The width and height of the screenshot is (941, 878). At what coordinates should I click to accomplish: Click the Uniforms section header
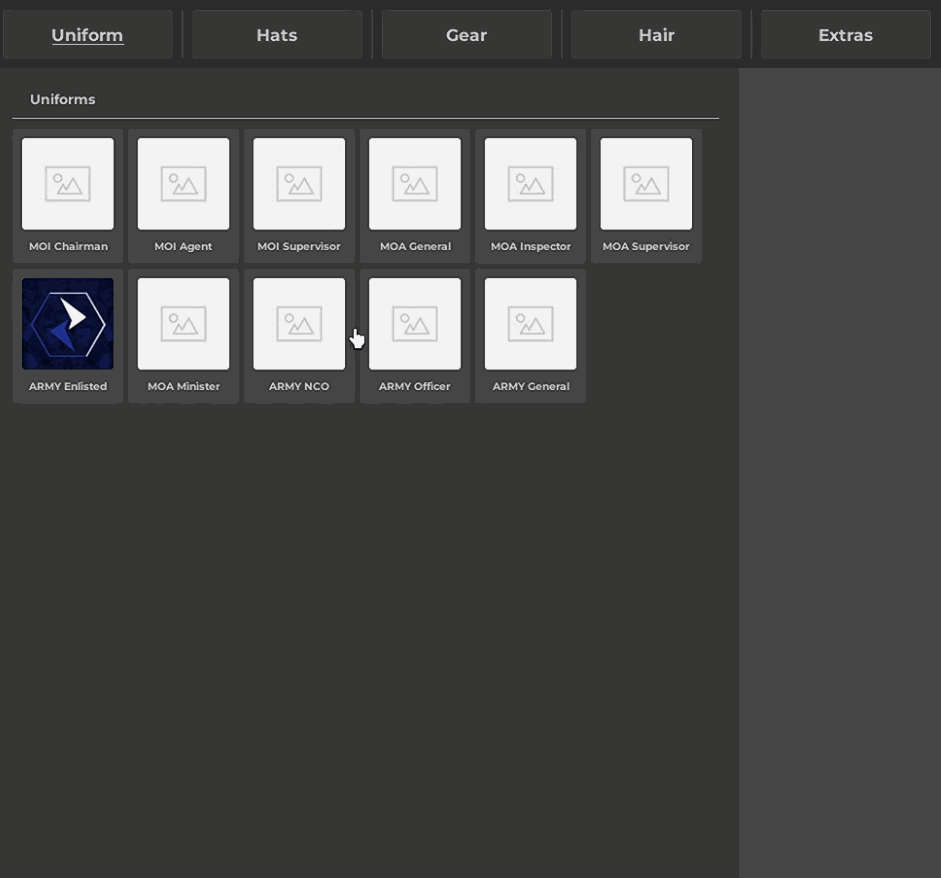click(x=63, y=100)
